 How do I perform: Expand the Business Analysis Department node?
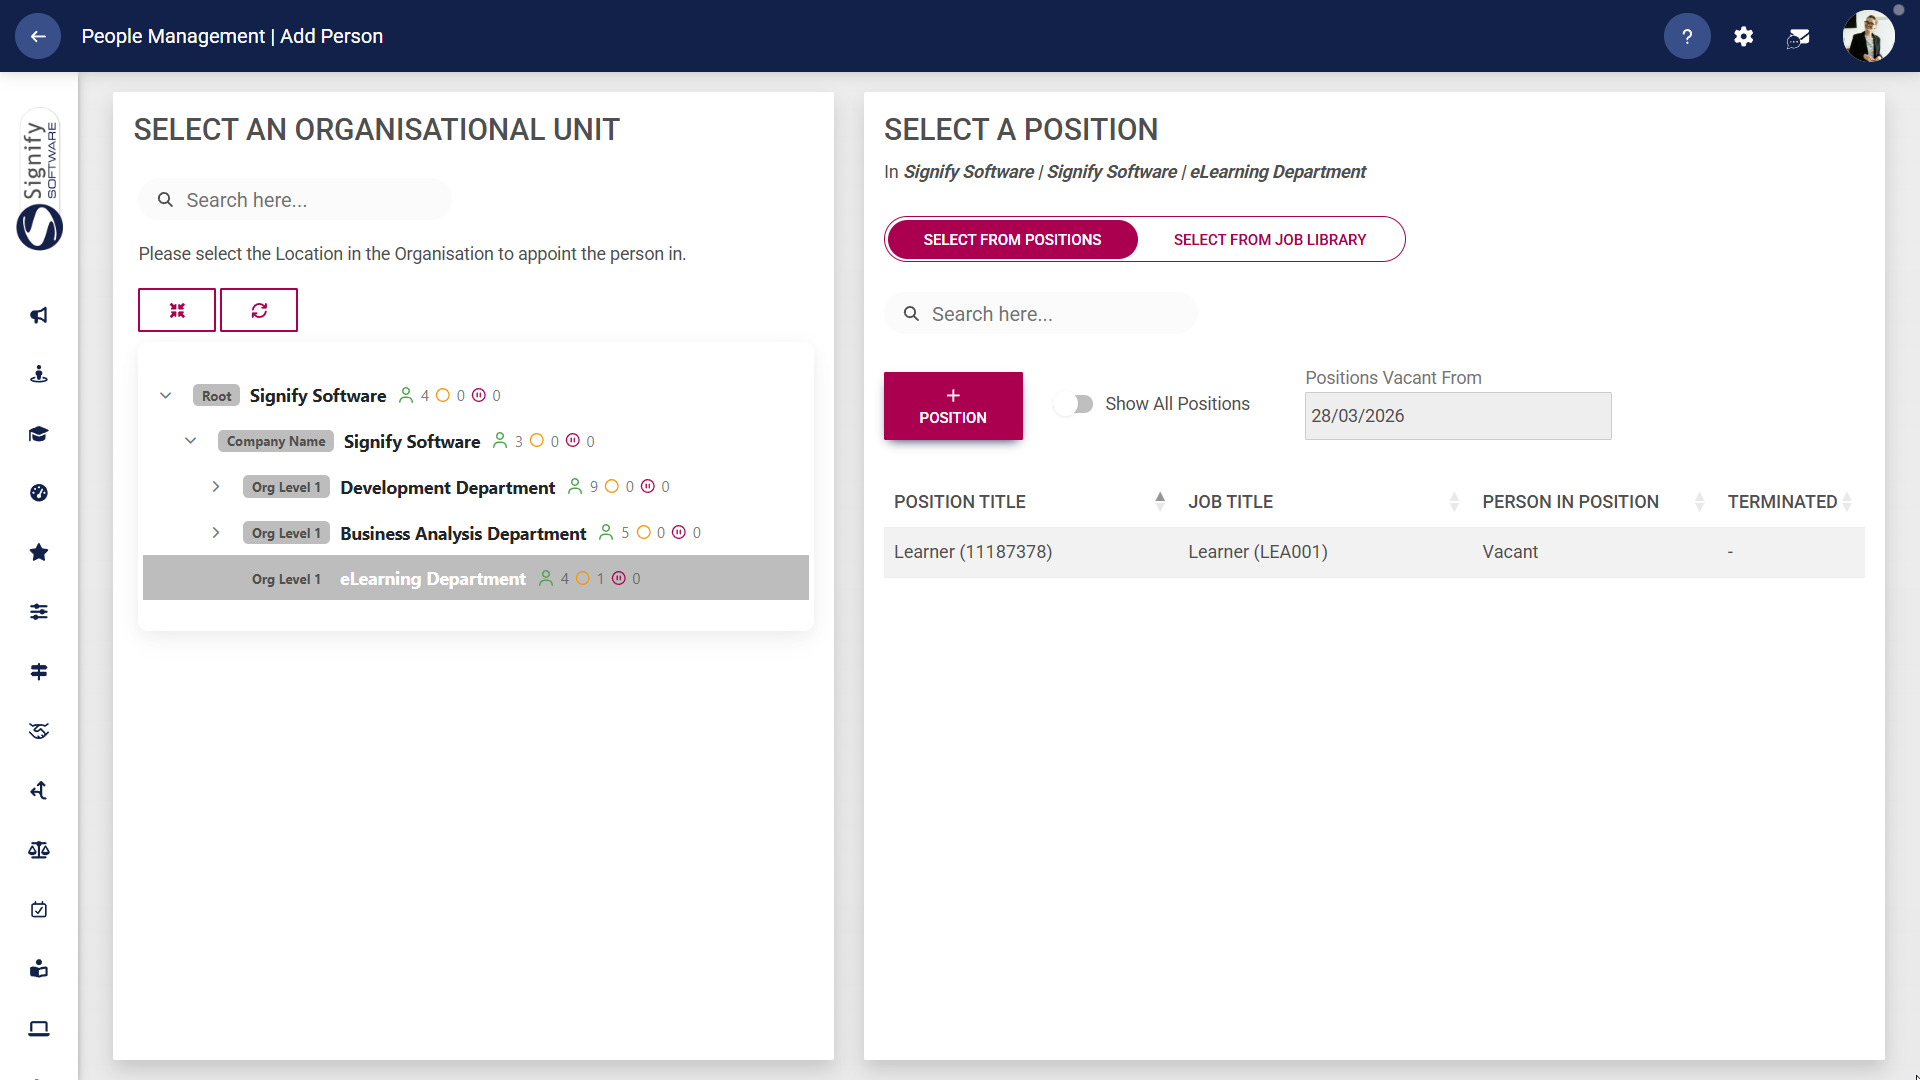tap(216, 533)
